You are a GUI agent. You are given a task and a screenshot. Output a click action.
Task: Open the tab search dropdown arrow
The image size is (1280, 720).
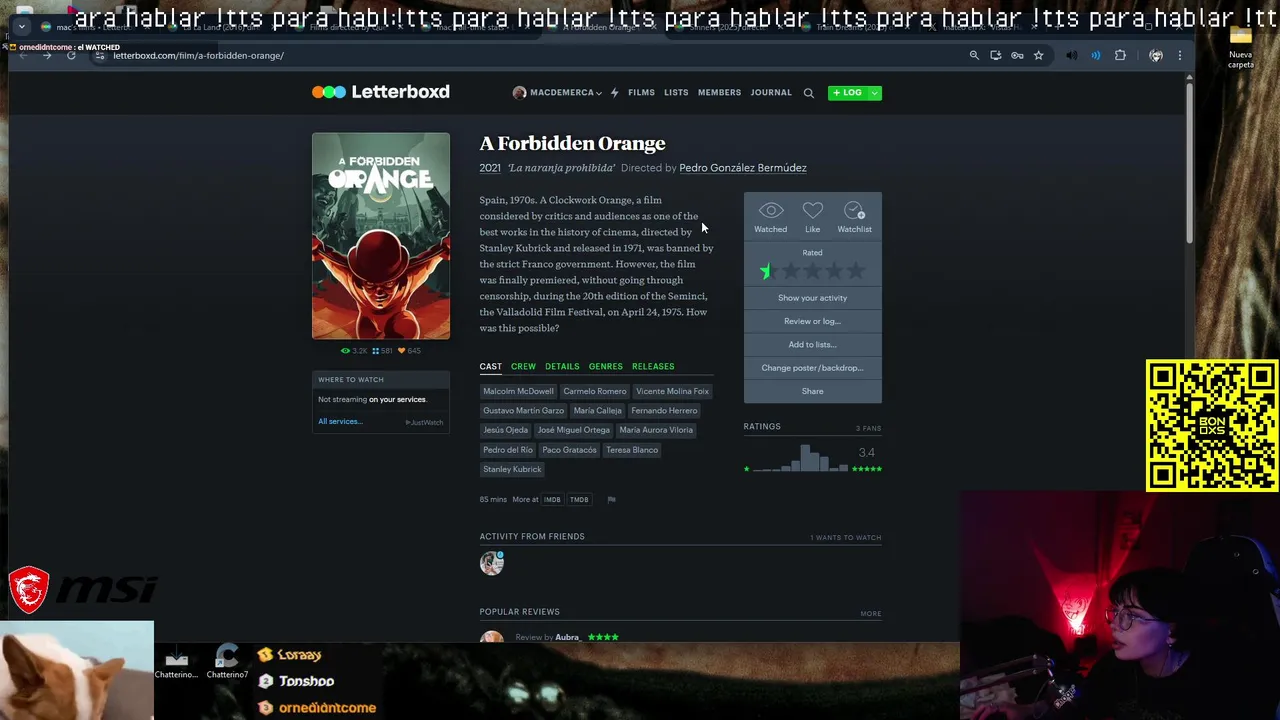pos(22,27)
